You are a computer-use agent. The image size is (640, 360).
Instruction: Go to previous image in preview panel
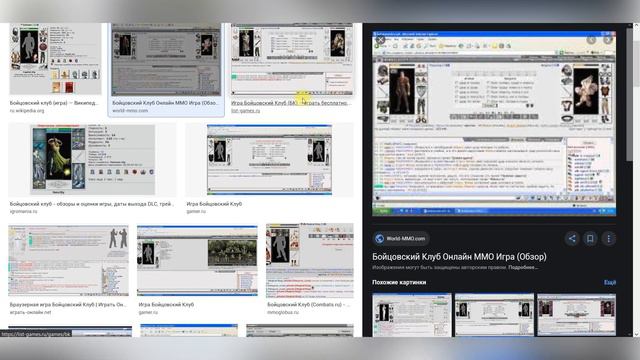pyautogui.click(x=591, y=40)
